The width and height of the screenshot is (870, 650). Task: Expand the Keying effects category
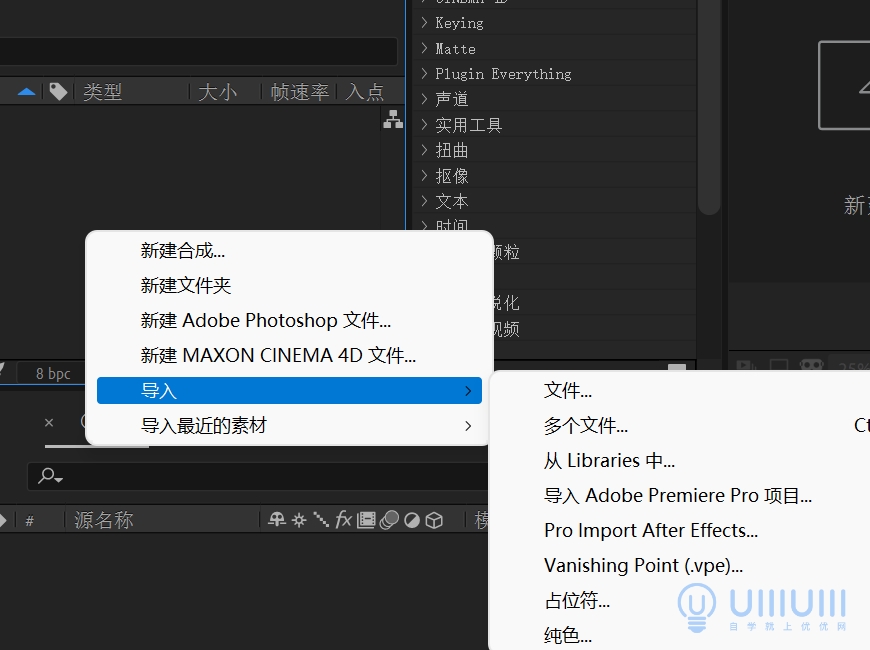424,22
